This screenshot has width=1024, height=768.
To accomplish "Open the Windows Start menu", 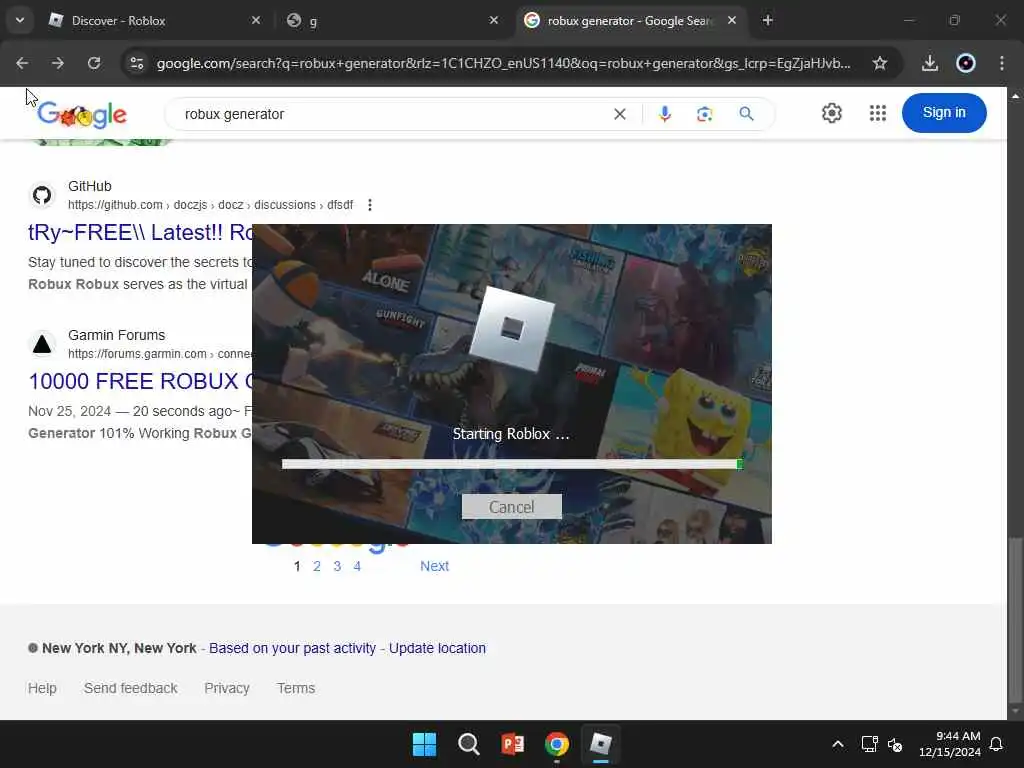I will pos(424,744).
